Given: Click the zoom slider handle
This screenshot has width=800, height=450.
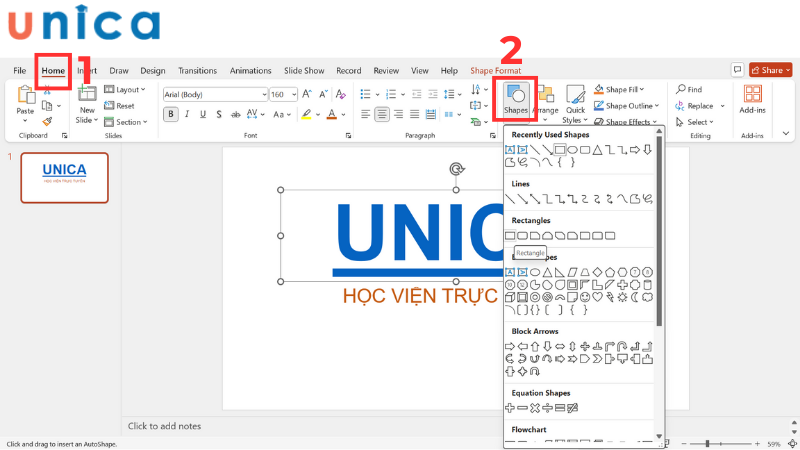Looking at the screenshot, I should (x=707, y=444).
